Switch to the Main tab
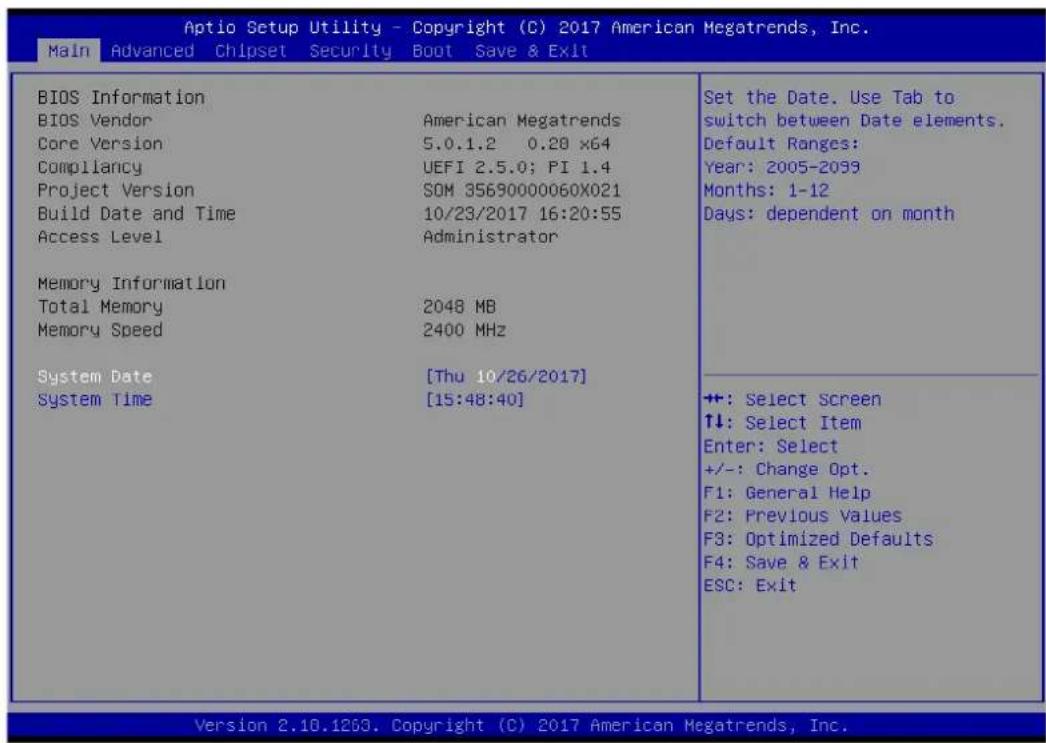Screen dimensions: 1046x743 point(68,51)
